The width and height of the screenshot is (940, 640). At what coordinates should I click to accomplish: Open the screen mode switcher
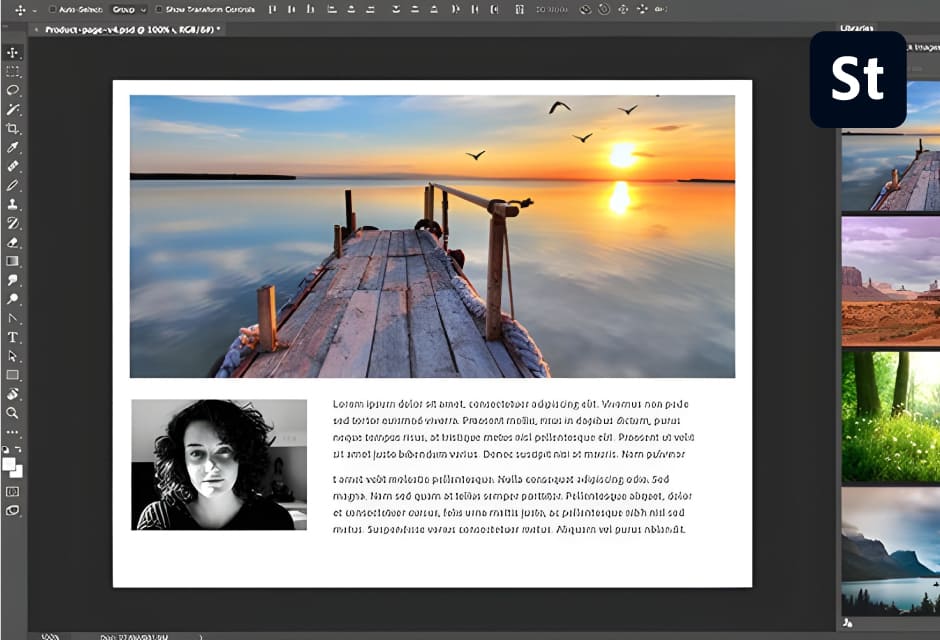(x=12, y=510)
